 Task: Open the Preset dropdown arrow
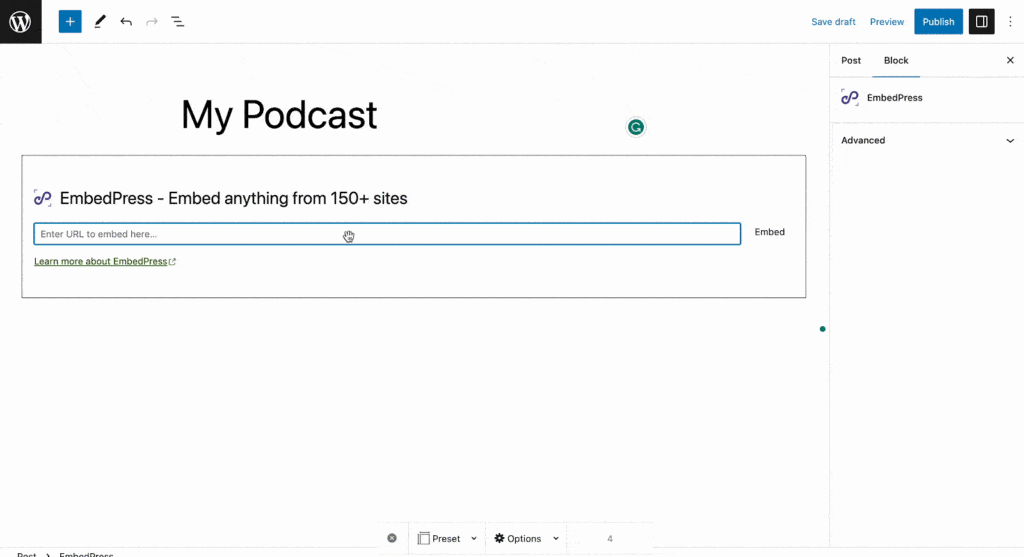click(x=474, y=539)
